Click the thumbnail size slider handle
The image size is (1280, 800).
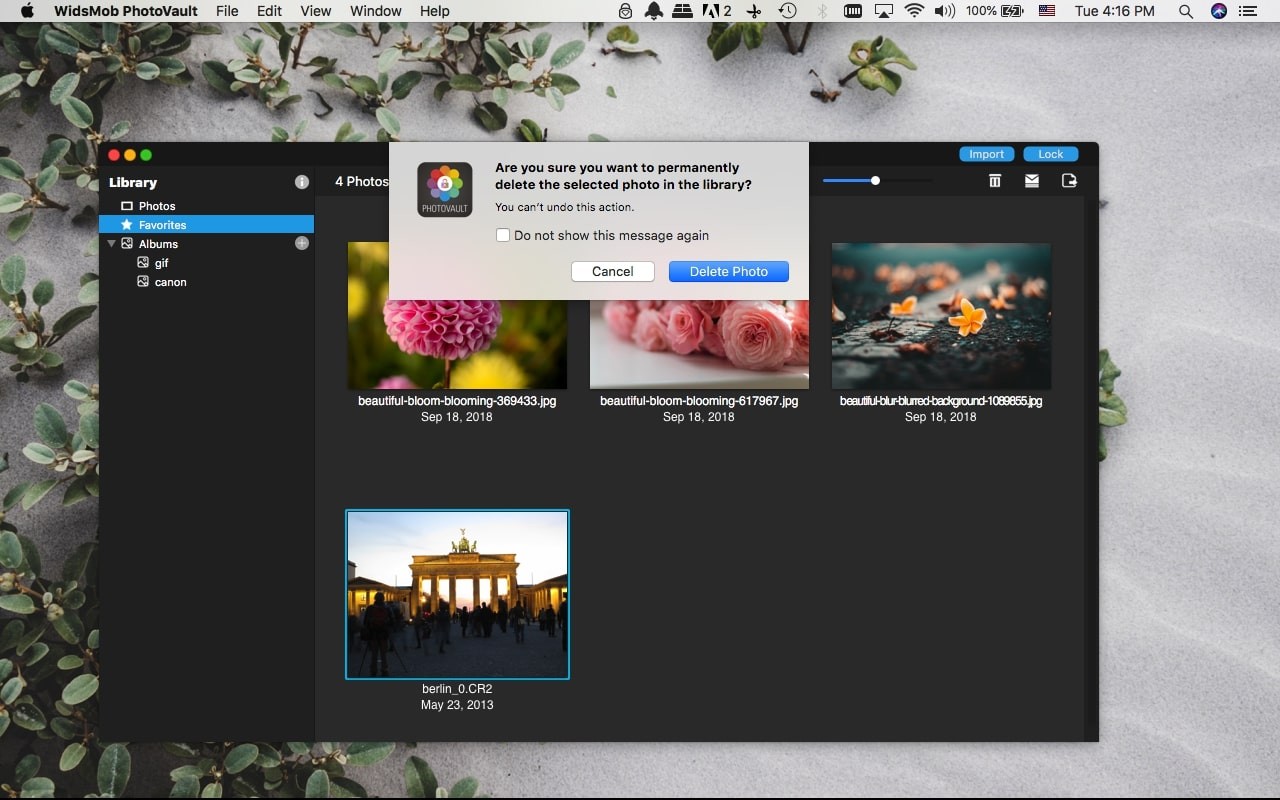pos(875,181)
